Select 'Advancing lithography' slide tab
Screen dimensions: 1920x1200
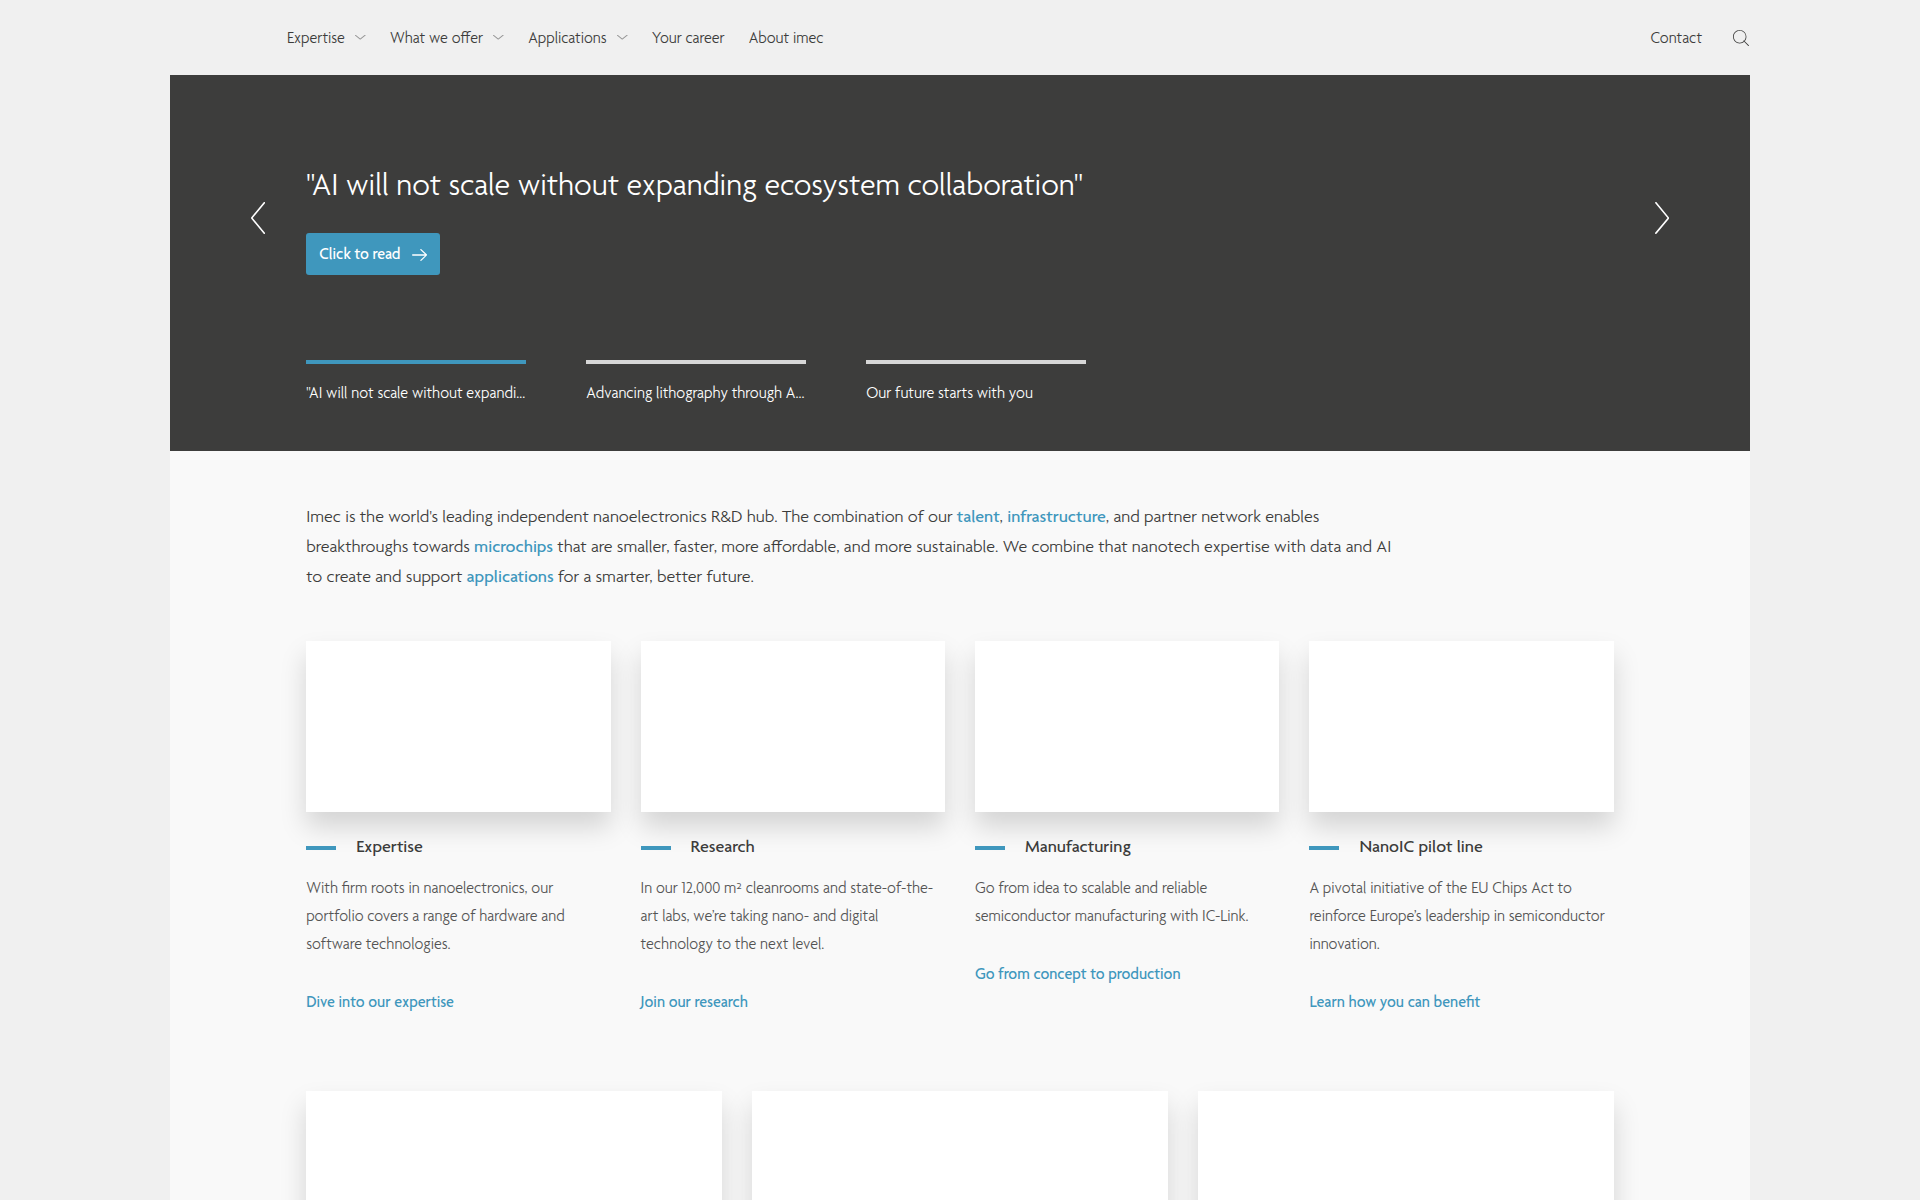696,382
